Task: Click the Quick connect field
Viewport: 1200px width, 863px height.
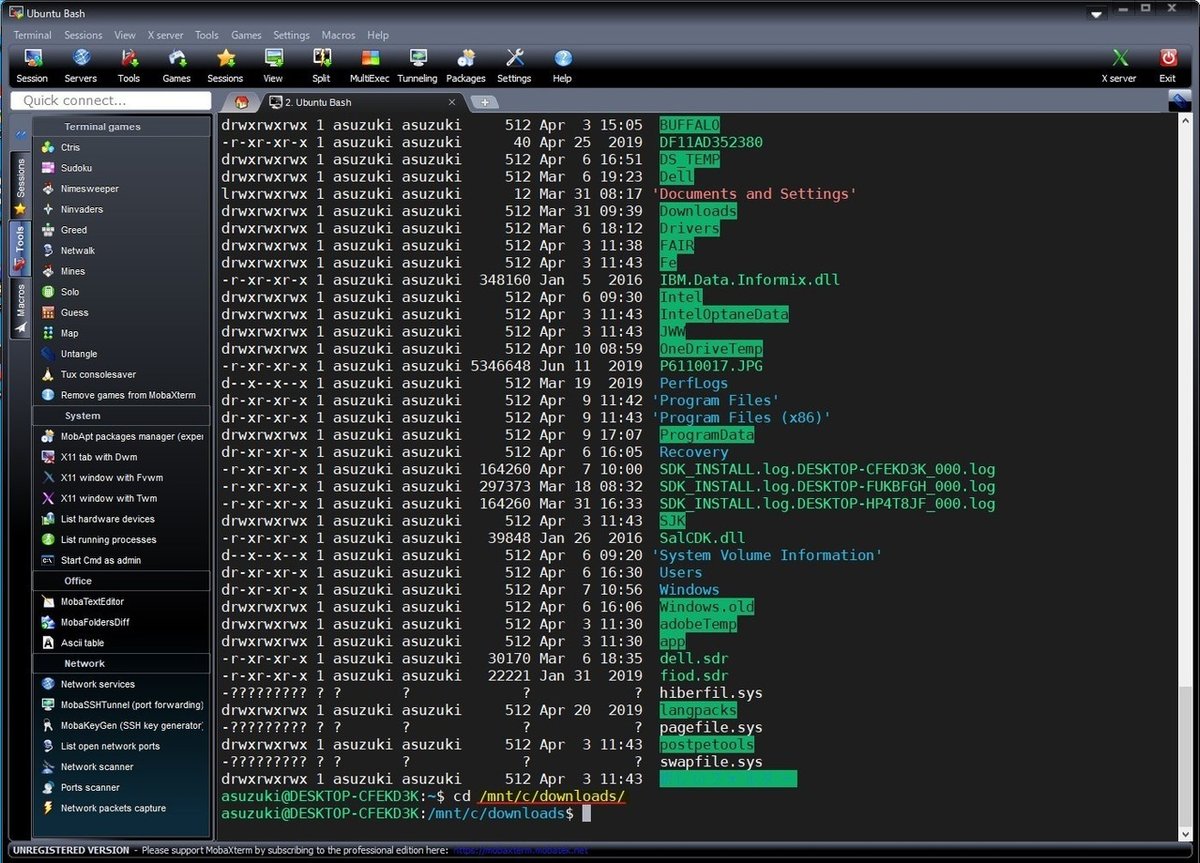Action: click(x=111, y=100)
